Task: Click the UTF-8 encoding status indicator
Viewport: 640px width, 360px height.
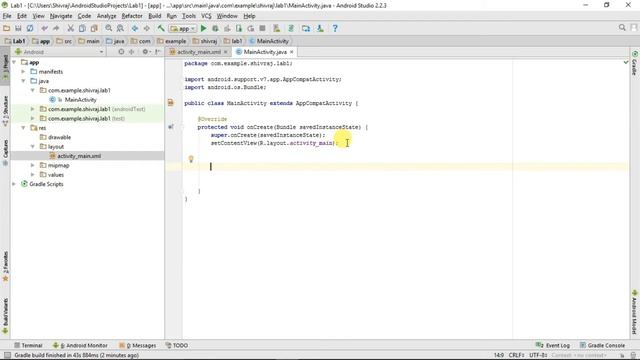Action: pyautogui.click(x=538, y=355)
